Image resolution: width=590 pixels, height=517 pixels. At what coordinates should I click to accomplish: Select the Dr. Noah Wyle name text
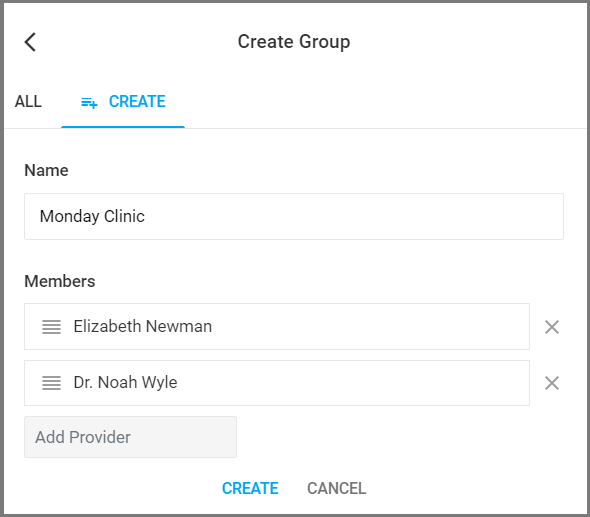point(125,382)
